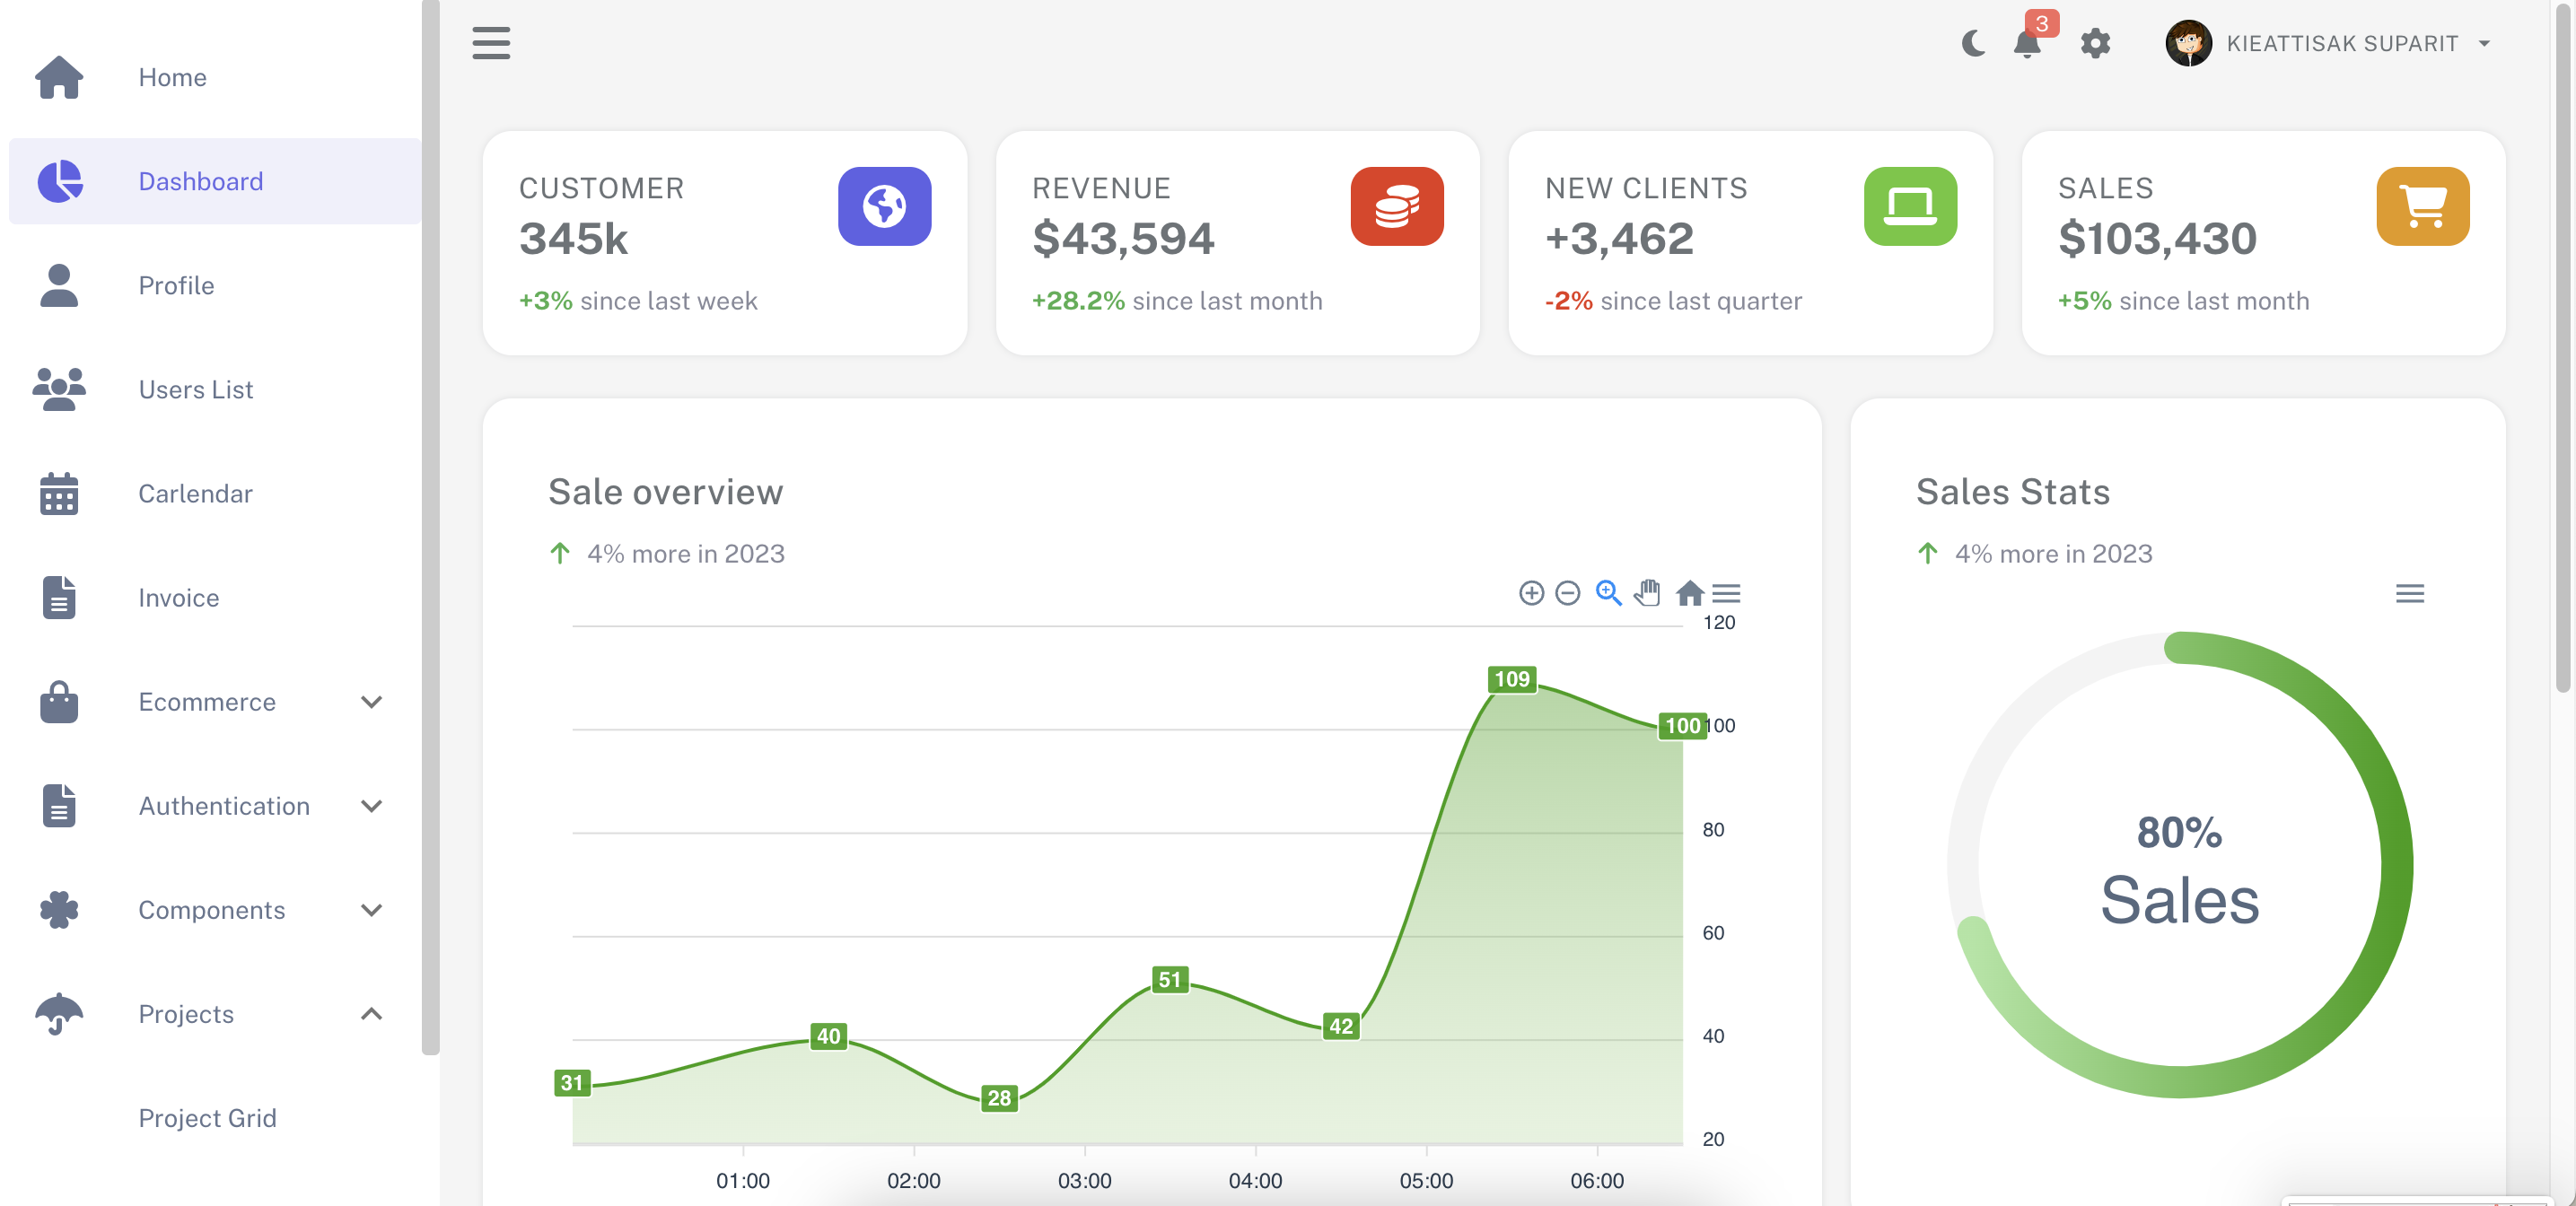Click the 31 data point label on chart
This screenshot has height=1206, width=2576.
(x=572, y=1083)
